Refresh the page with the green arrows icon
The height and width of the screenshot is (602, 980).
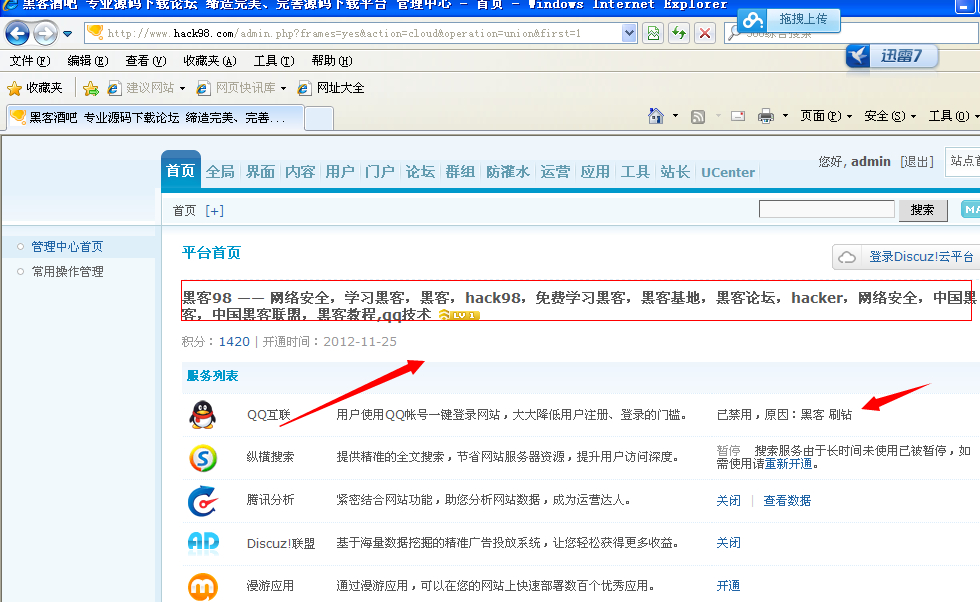click(x=679, y=33)
